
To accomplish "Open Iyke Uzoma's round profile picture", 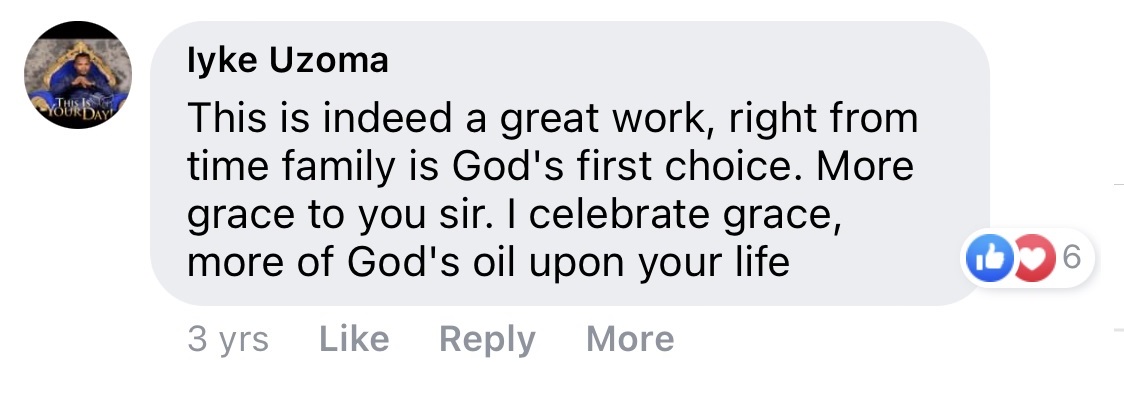I will point(78,75).
